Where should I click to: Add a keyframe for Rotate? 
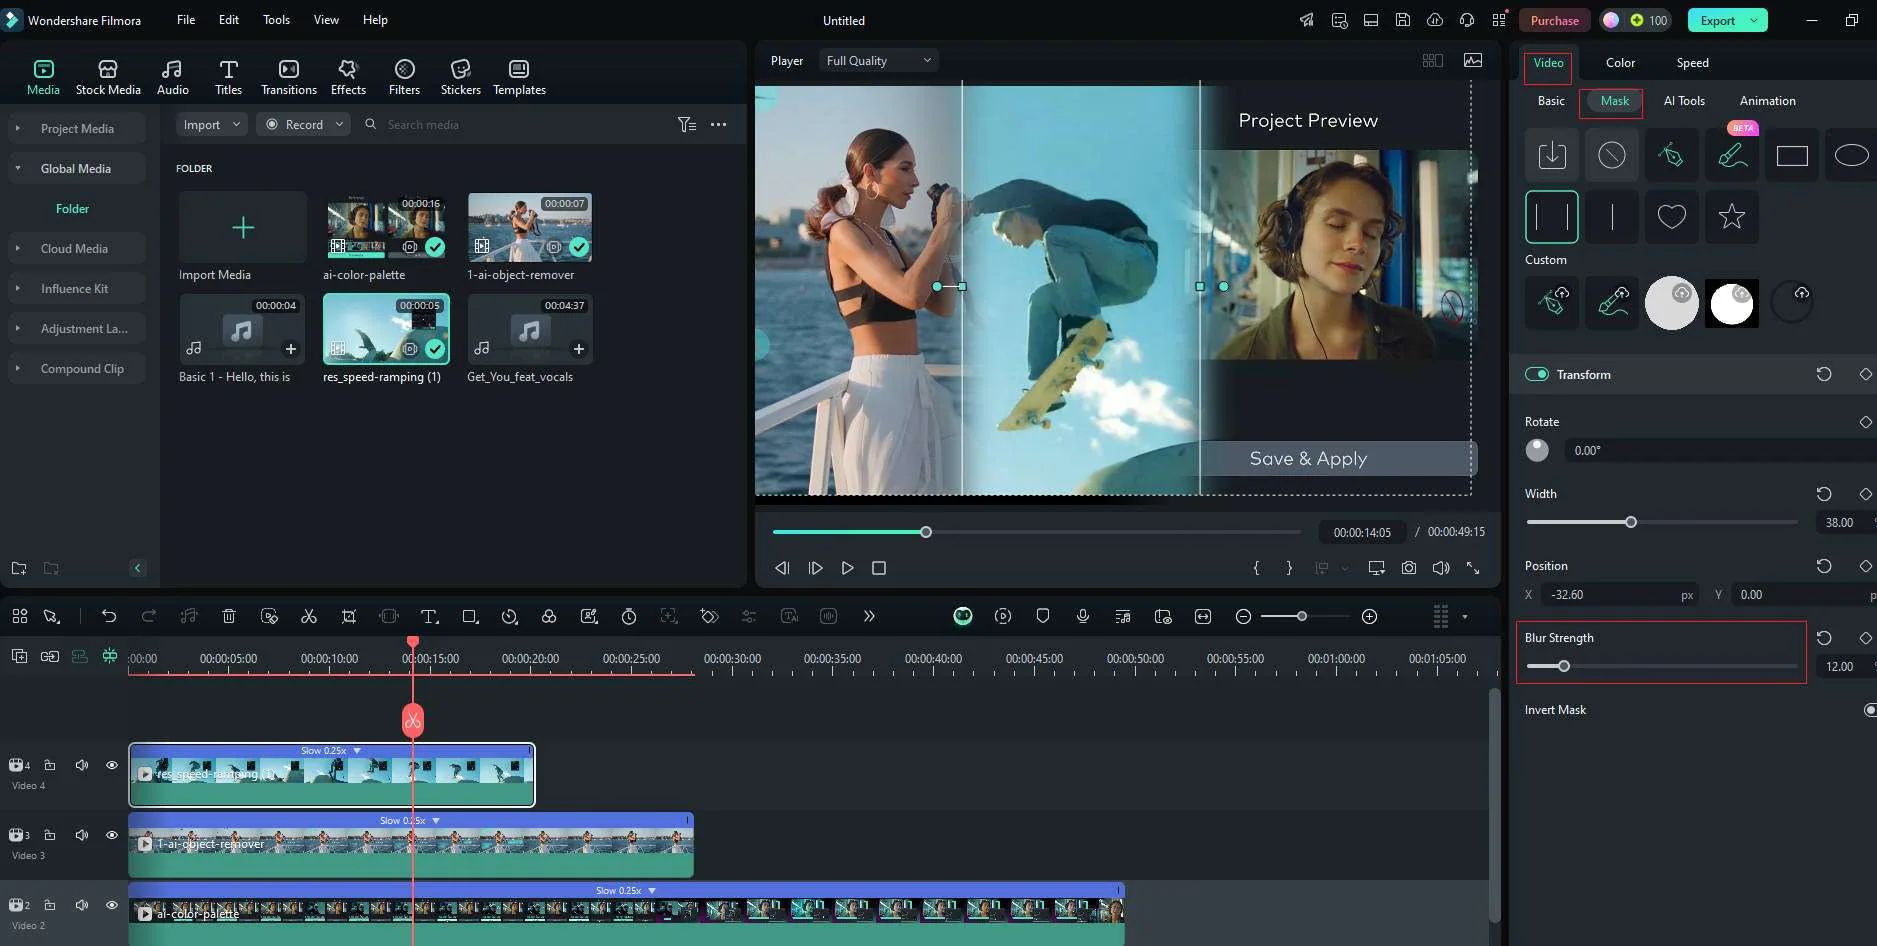tap(1865, 422)
